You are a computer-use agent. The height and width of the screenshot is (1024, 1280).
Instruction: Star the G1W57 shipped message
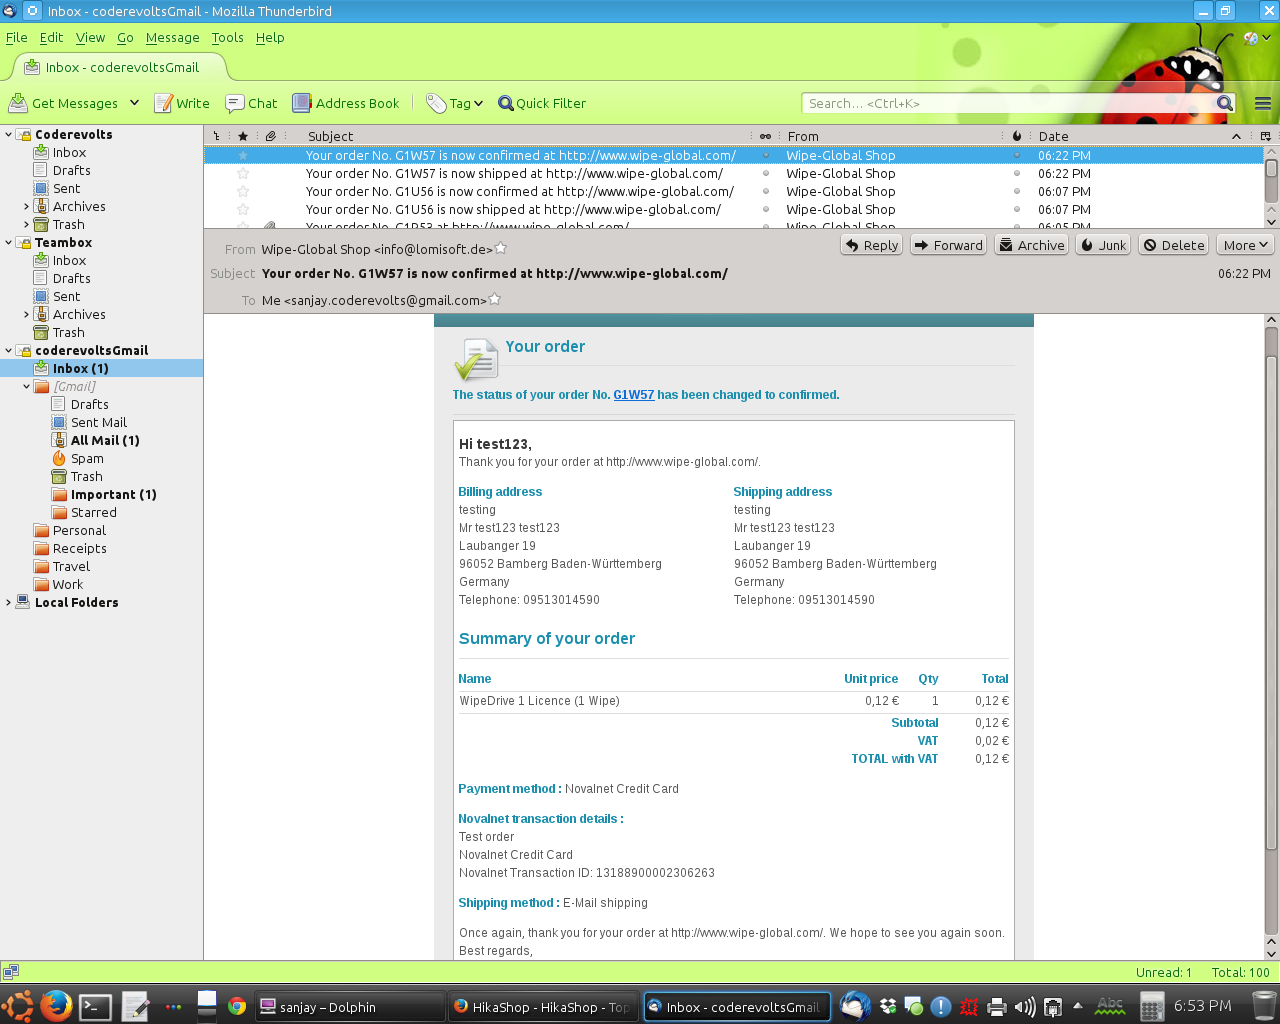(243, 174)
